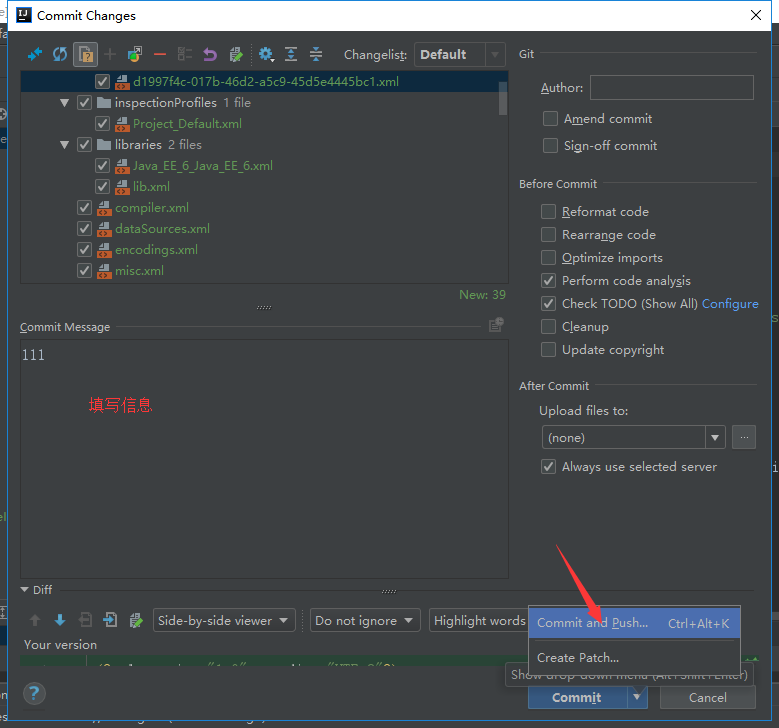
Task: Tick the Rearrange code checkbox
Action: (x=548, y=235)
